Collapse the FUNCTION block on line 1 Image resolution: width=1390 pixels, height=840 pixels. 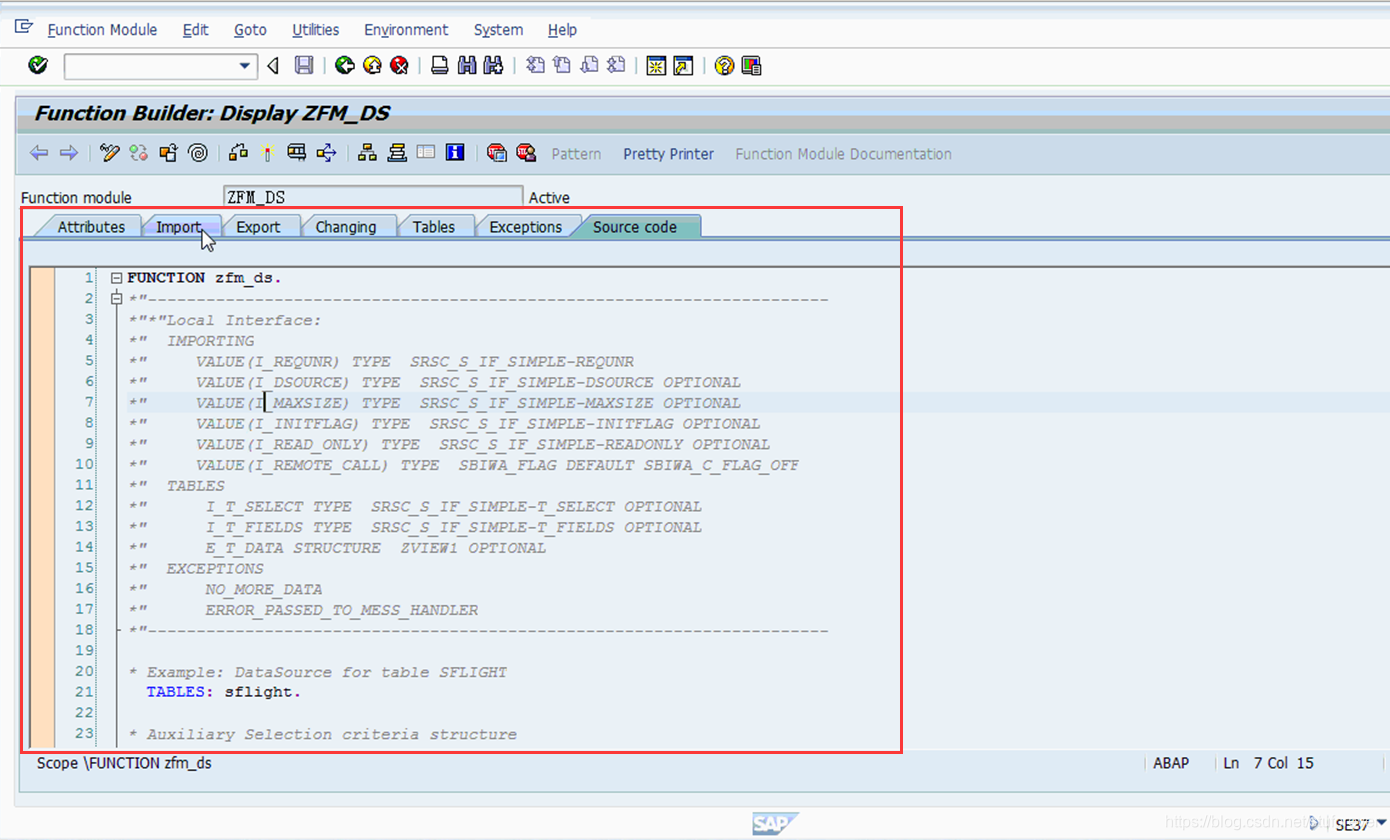pos(116,278)
